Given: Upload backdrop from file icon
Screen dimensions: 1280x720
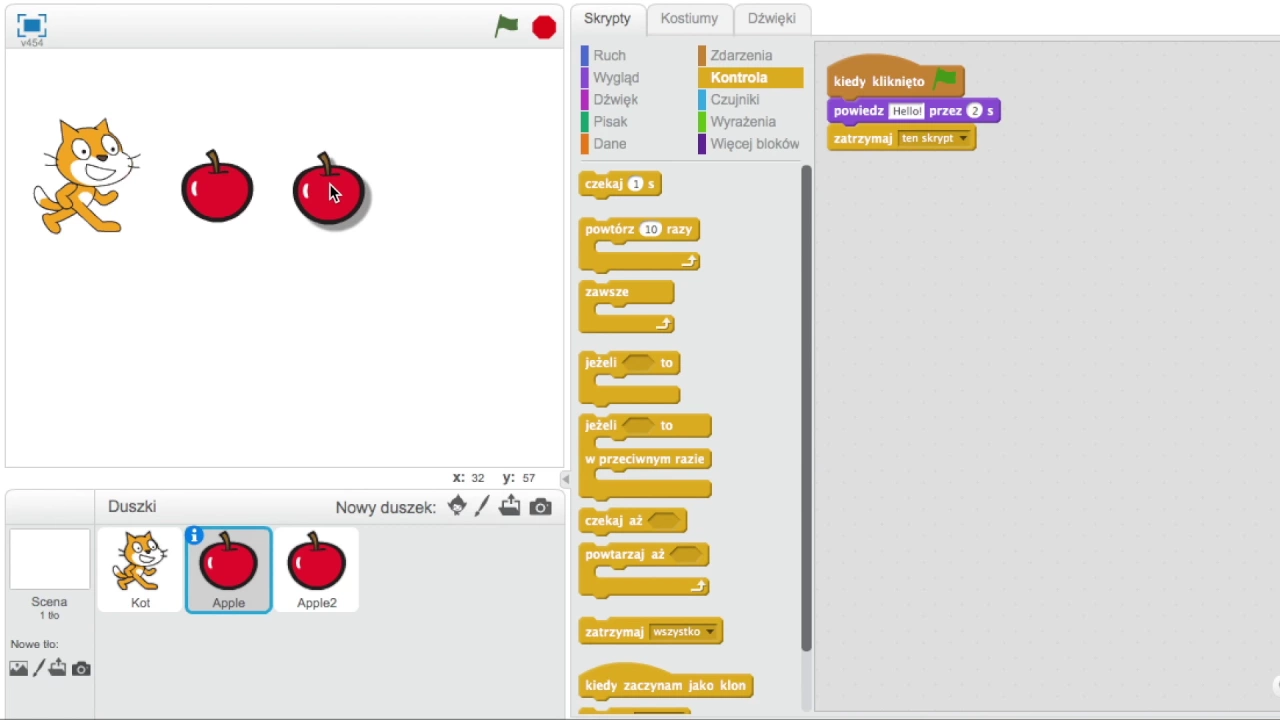Looking at the screenshot, I should (x=58, y=667).
